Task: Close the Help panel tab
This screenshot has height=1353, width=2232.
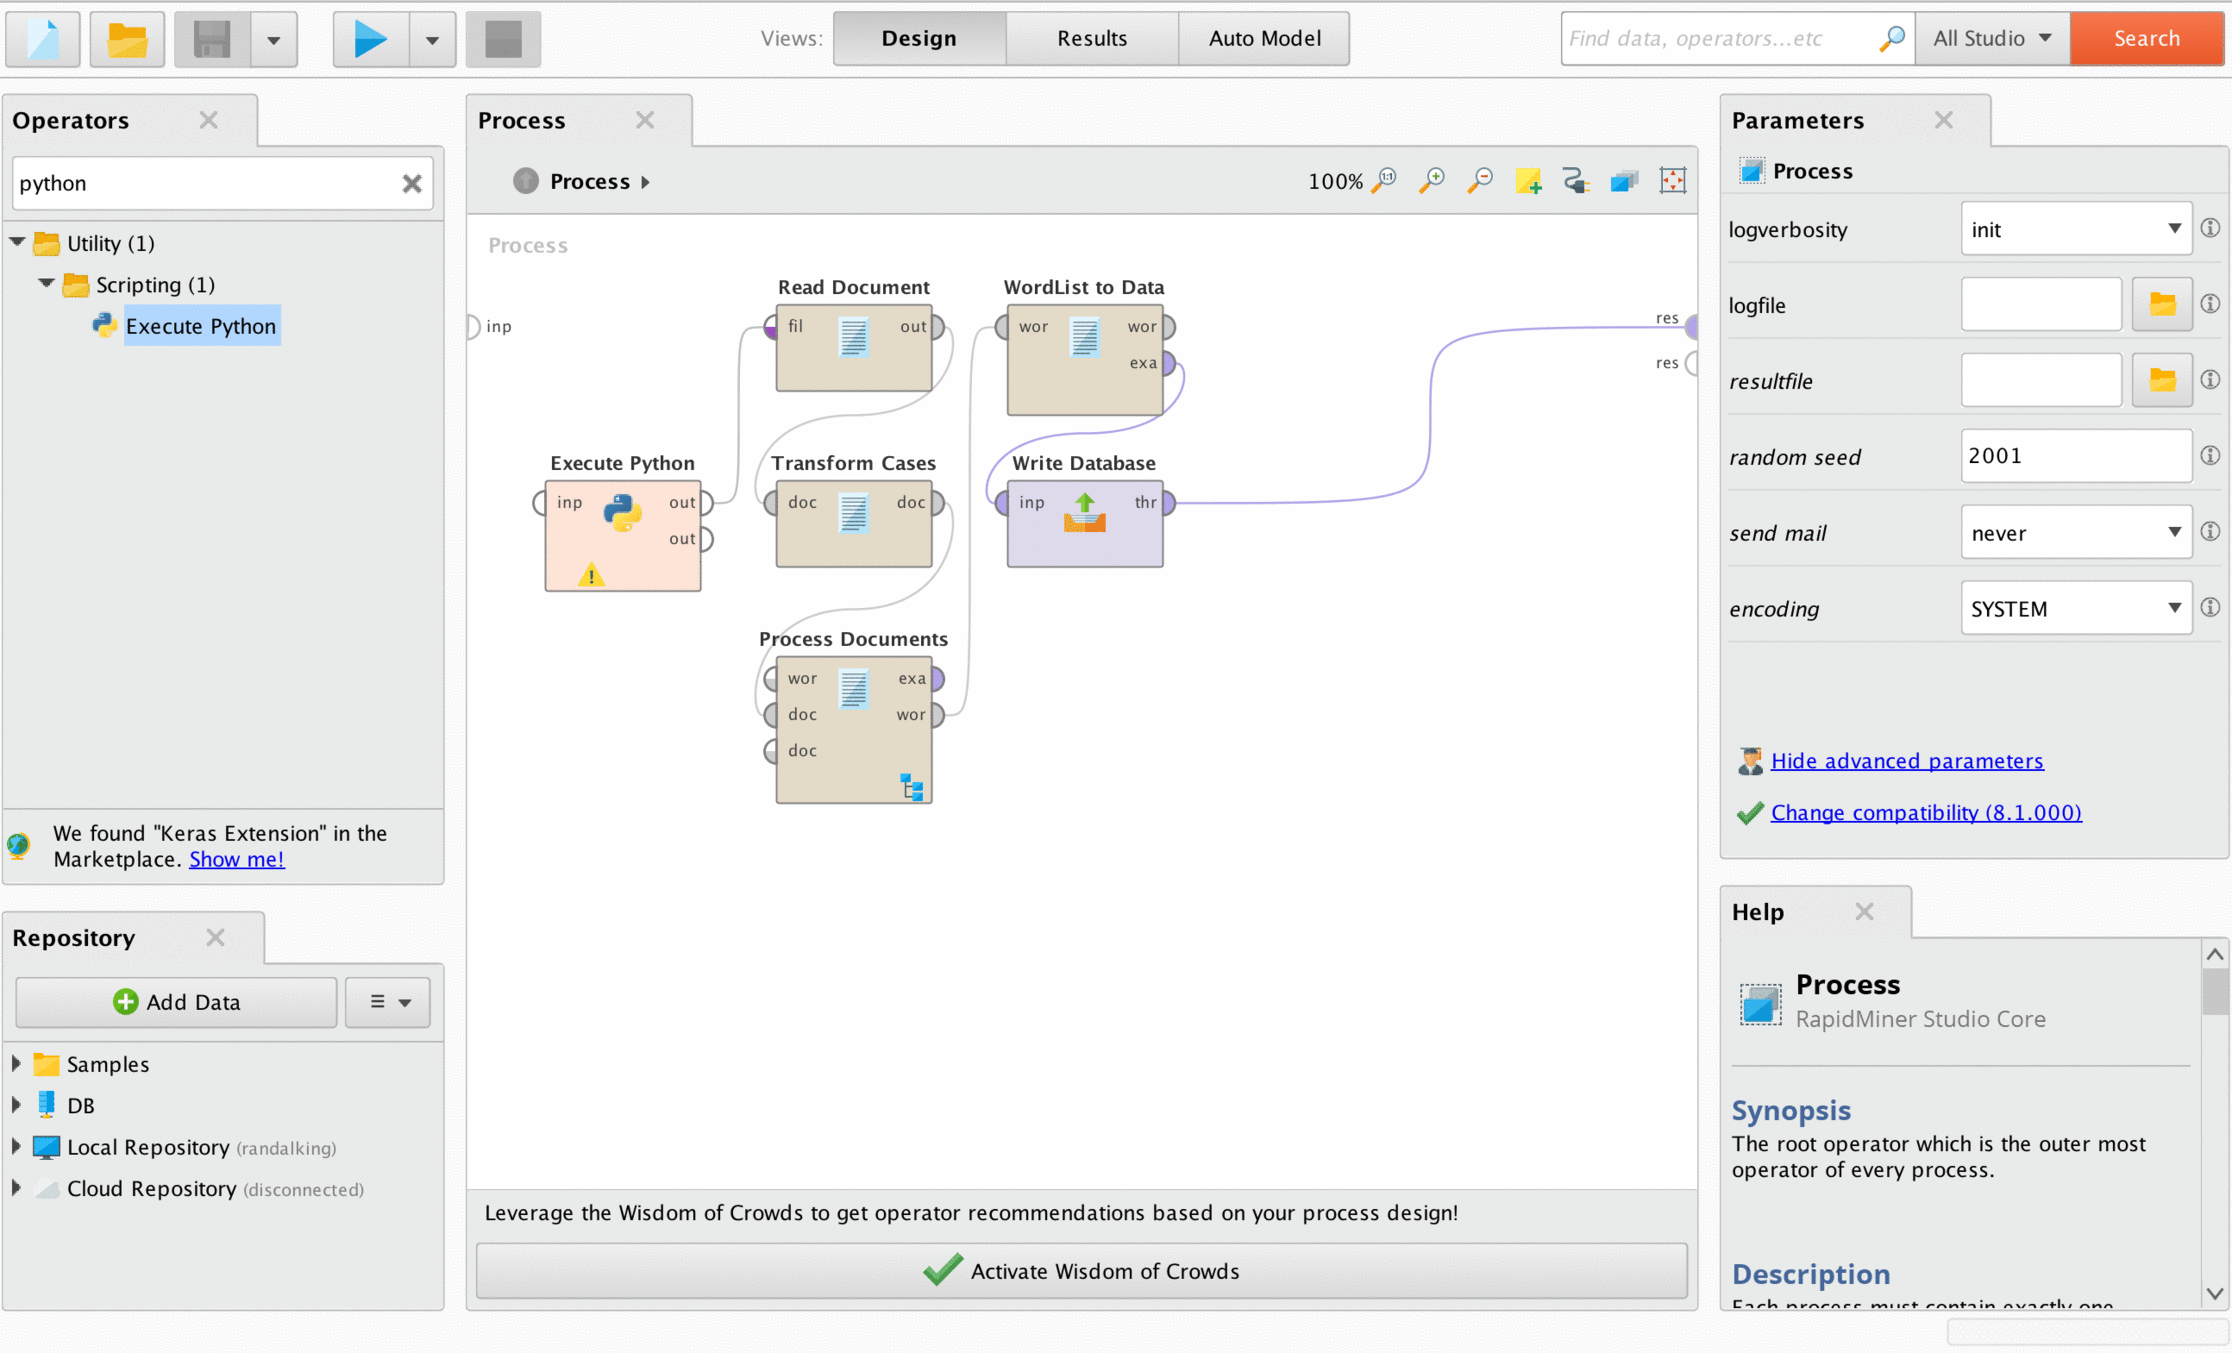Action: click(x=1864, y=911)
